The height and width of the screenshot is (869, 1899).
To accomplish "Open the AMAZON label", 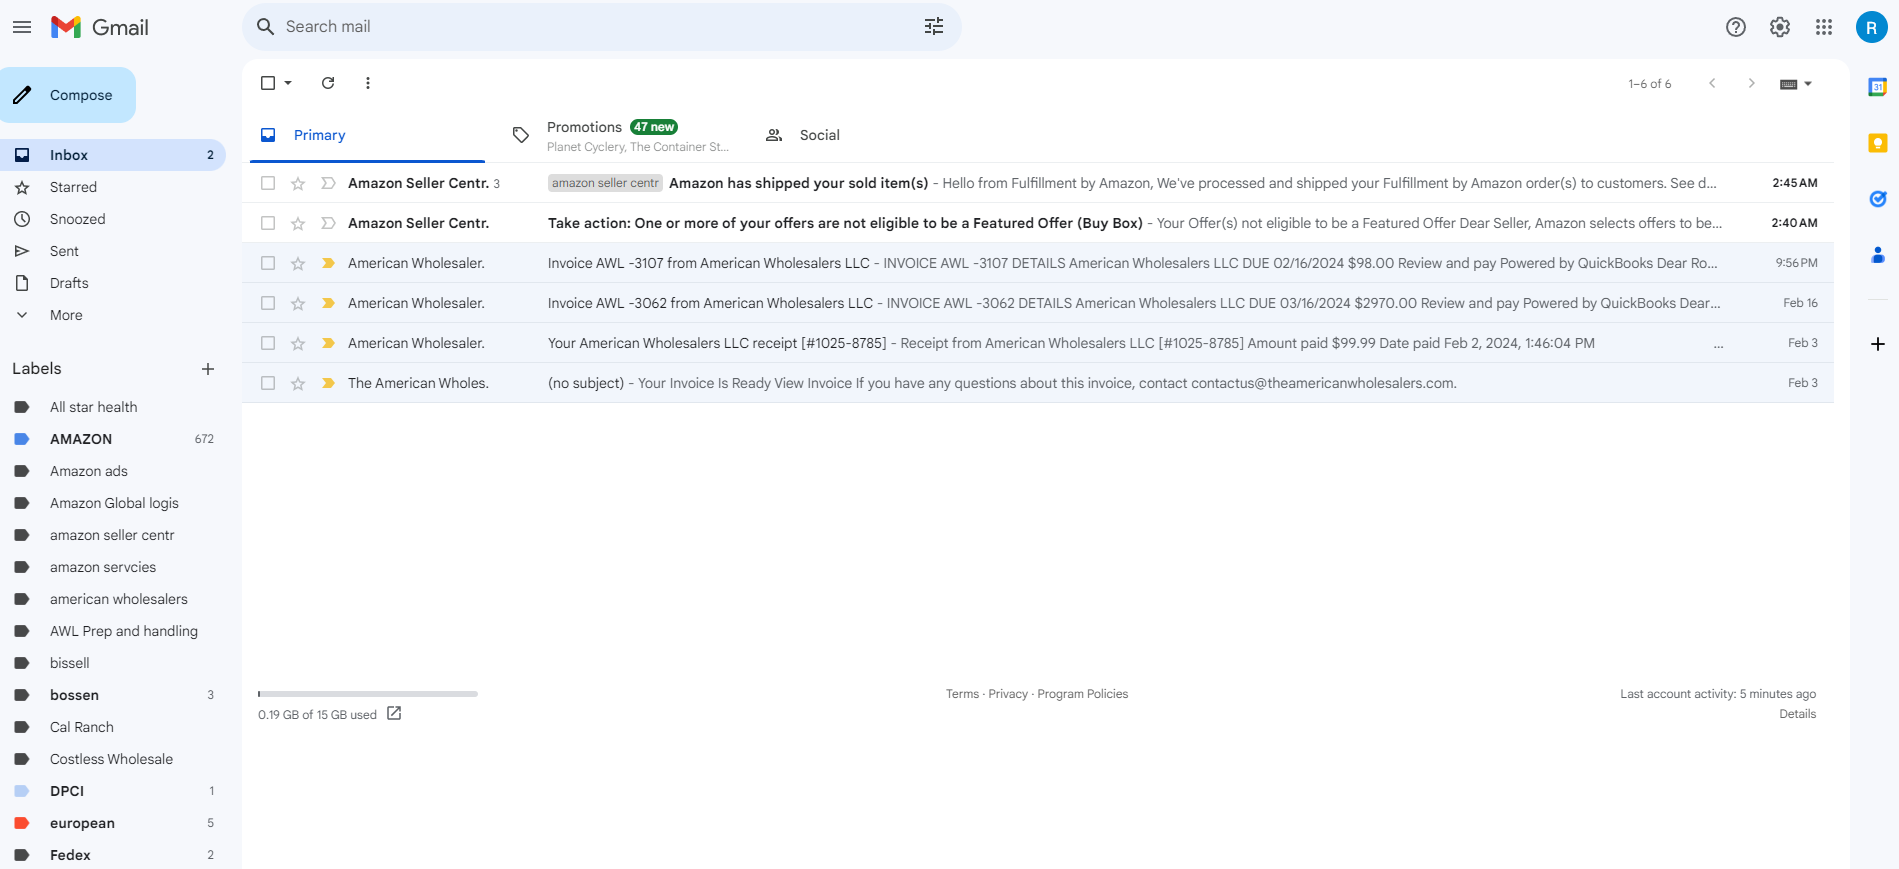I will [x=113, y=439].
